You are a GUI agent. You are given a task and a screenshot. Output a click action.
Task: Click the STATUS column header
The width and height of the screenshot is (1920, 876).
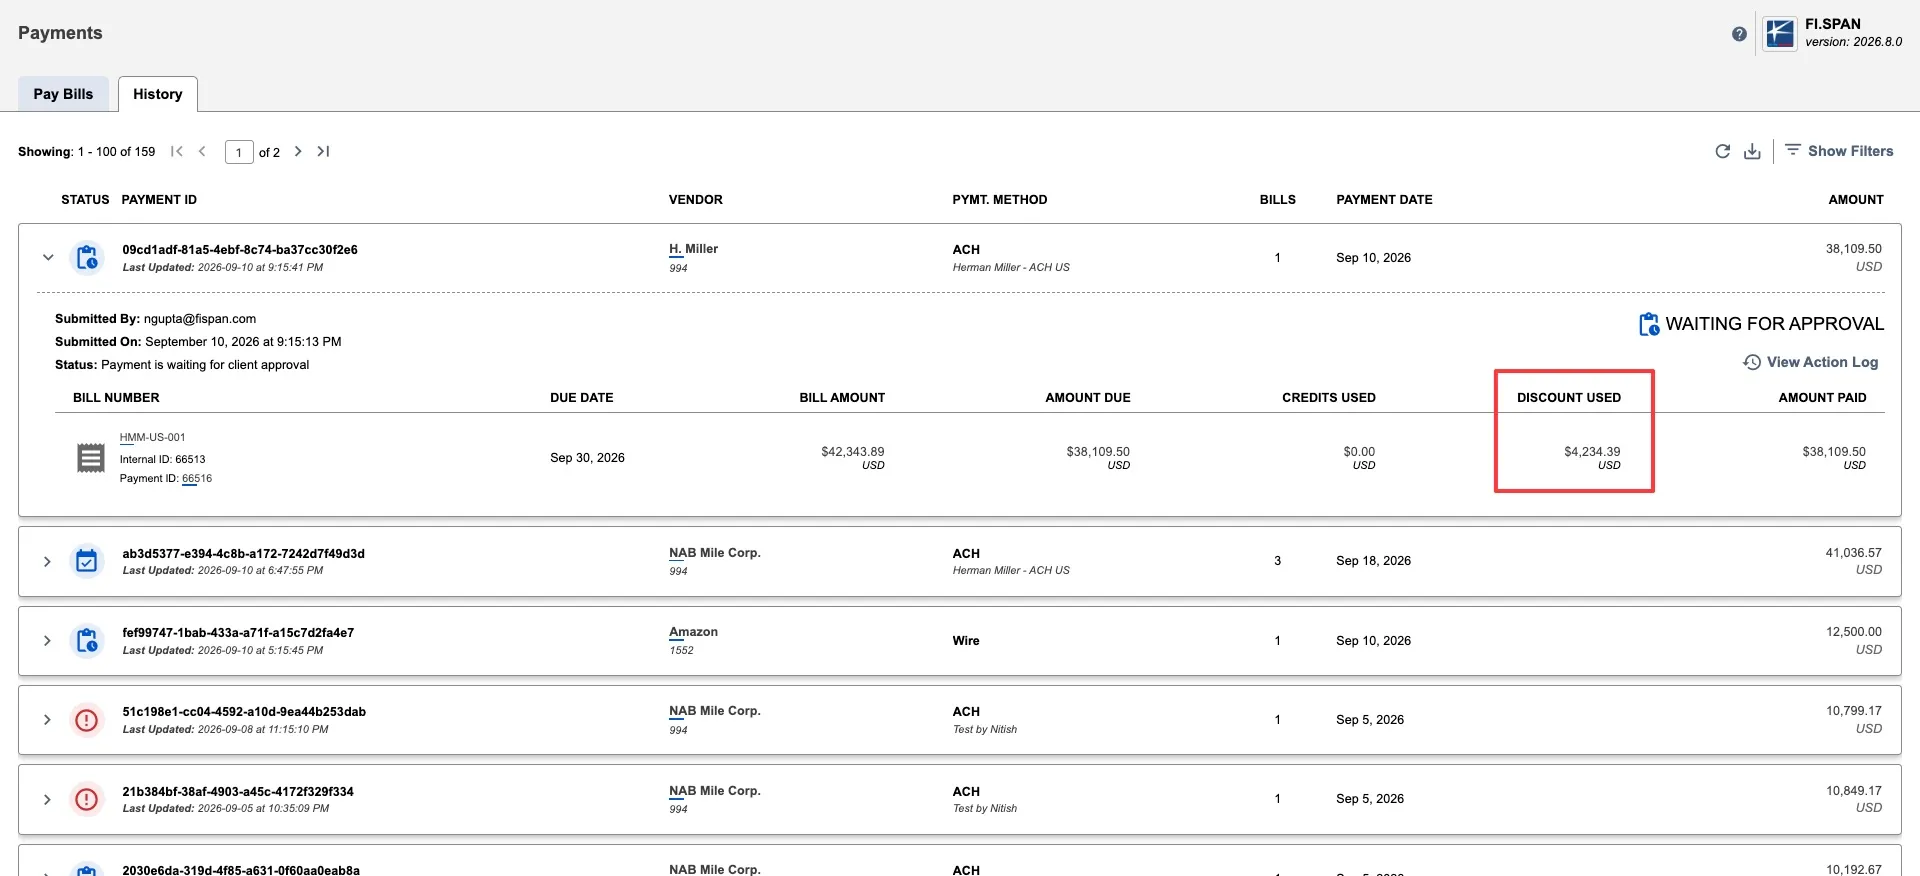pyautogui.click(x=85, y=200)
